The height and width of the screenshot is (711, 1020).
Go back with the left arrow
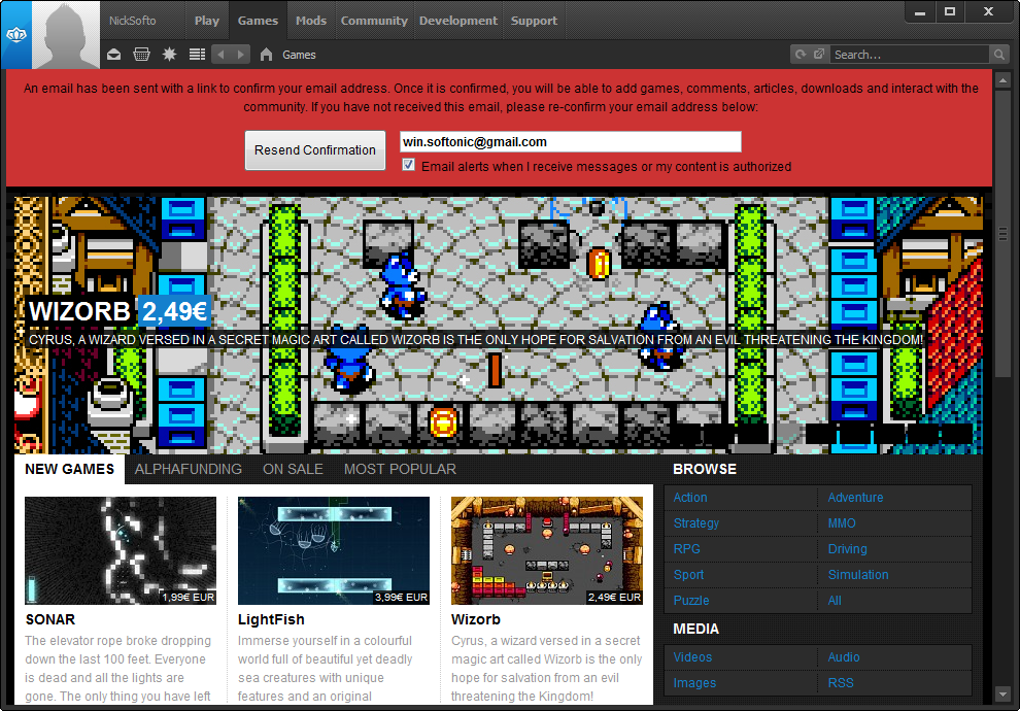[221, 55]
